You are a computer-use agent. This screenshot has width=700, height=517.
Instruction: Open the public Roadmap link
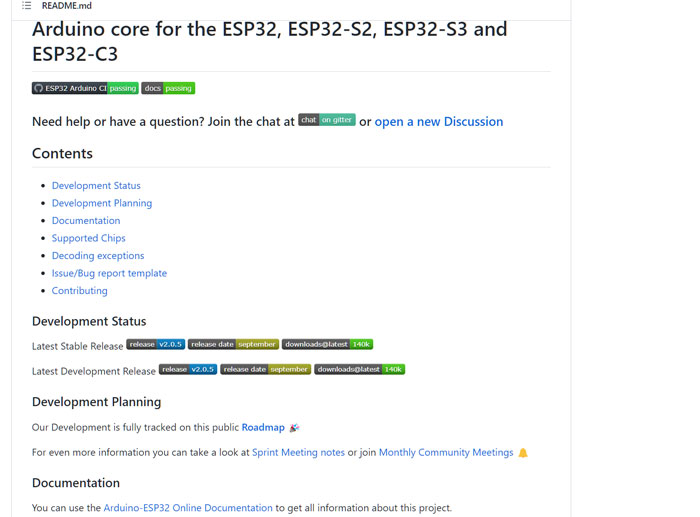[x=263, y=427]
